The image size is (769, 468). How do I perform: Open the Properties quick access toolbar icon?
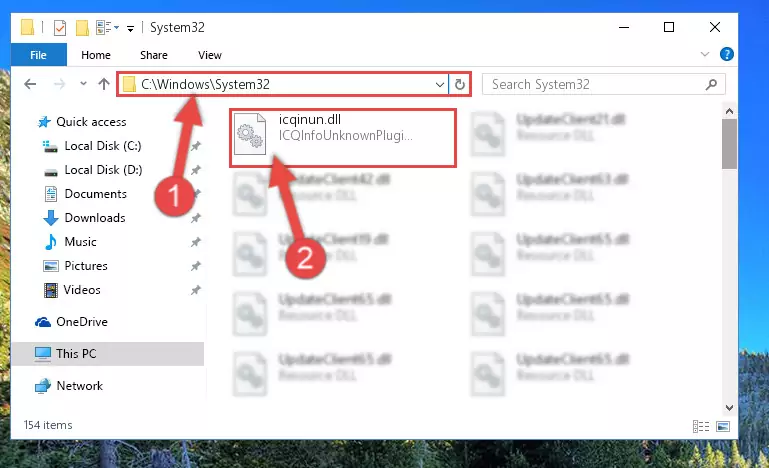[x=60, y=28]
